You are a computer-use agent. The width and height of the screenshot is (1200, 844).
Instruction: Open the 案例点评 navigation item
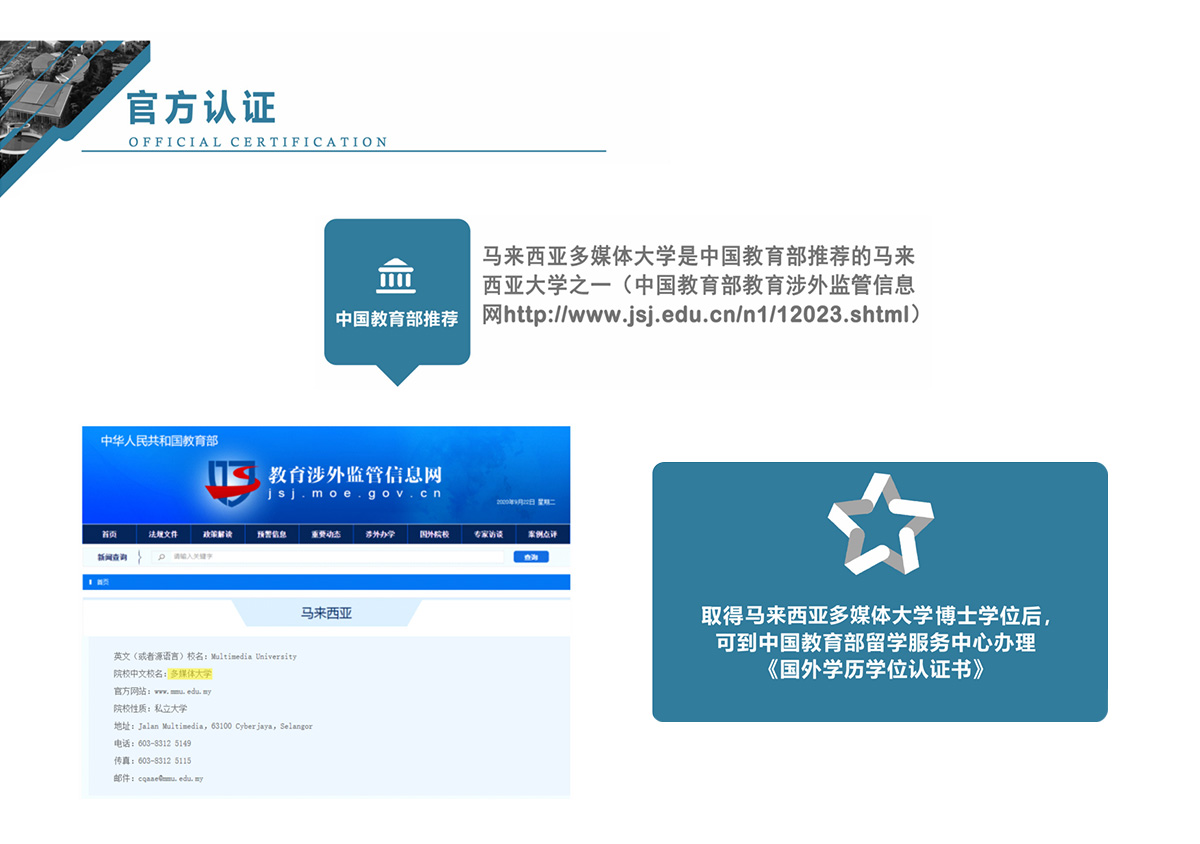(x=542, y=534)
